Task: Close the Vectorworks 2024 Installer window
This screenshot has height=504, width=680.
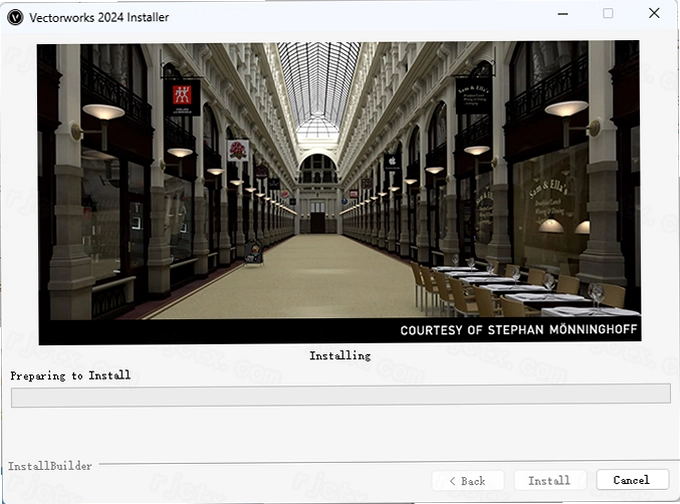Action: 654,13
